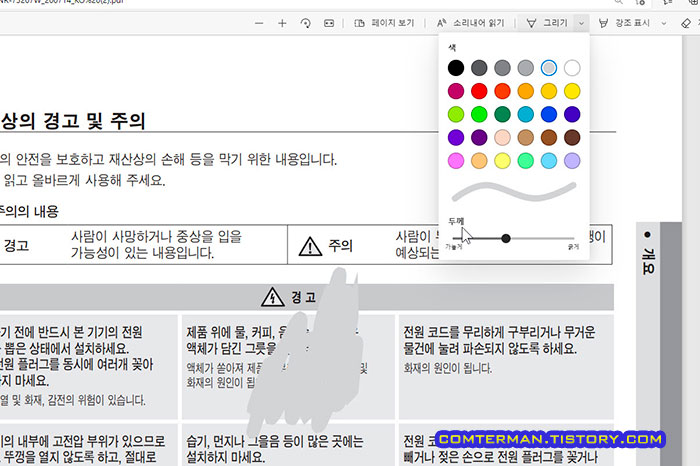The image size is (700, 466).
Task: Select the pastel orange swatch
Action: point(479,161)
